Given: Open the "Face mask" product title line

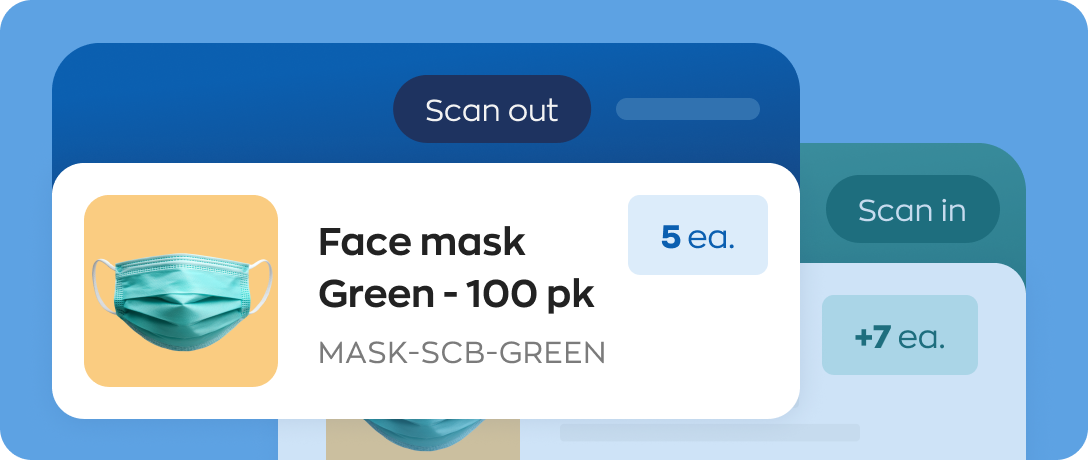Looking at the screenshot, I should pos(421,241).
